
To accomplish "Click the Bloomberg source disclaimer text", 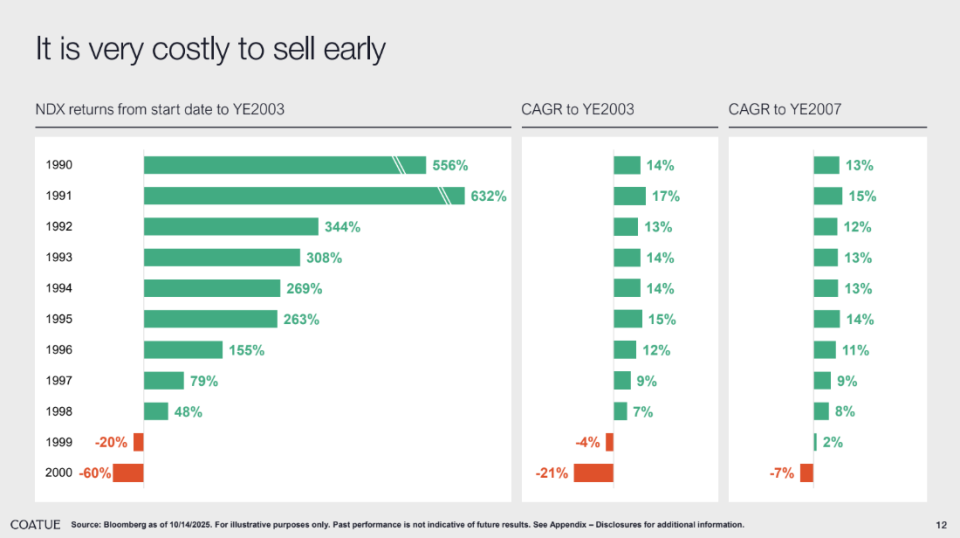I will tap(408, 525).
